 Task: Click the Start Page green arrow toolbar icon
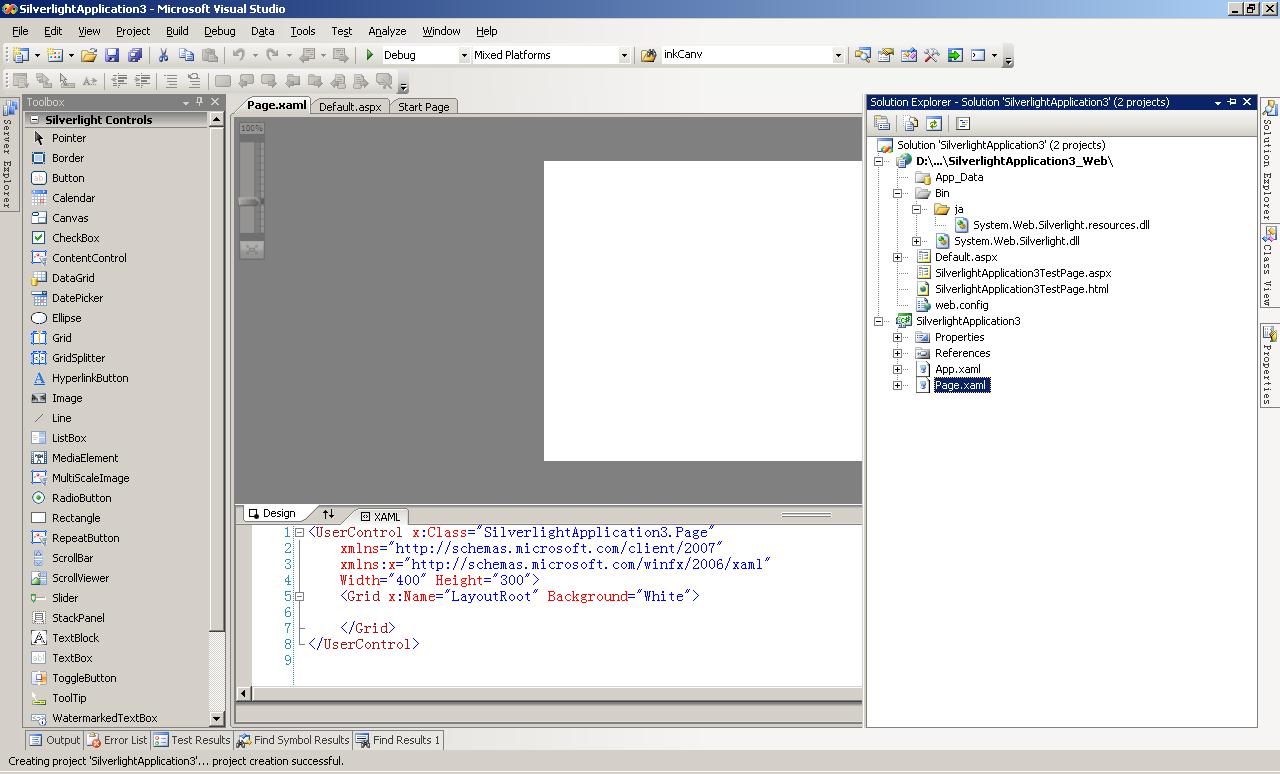pyautogui.click(x=955, y=55)
